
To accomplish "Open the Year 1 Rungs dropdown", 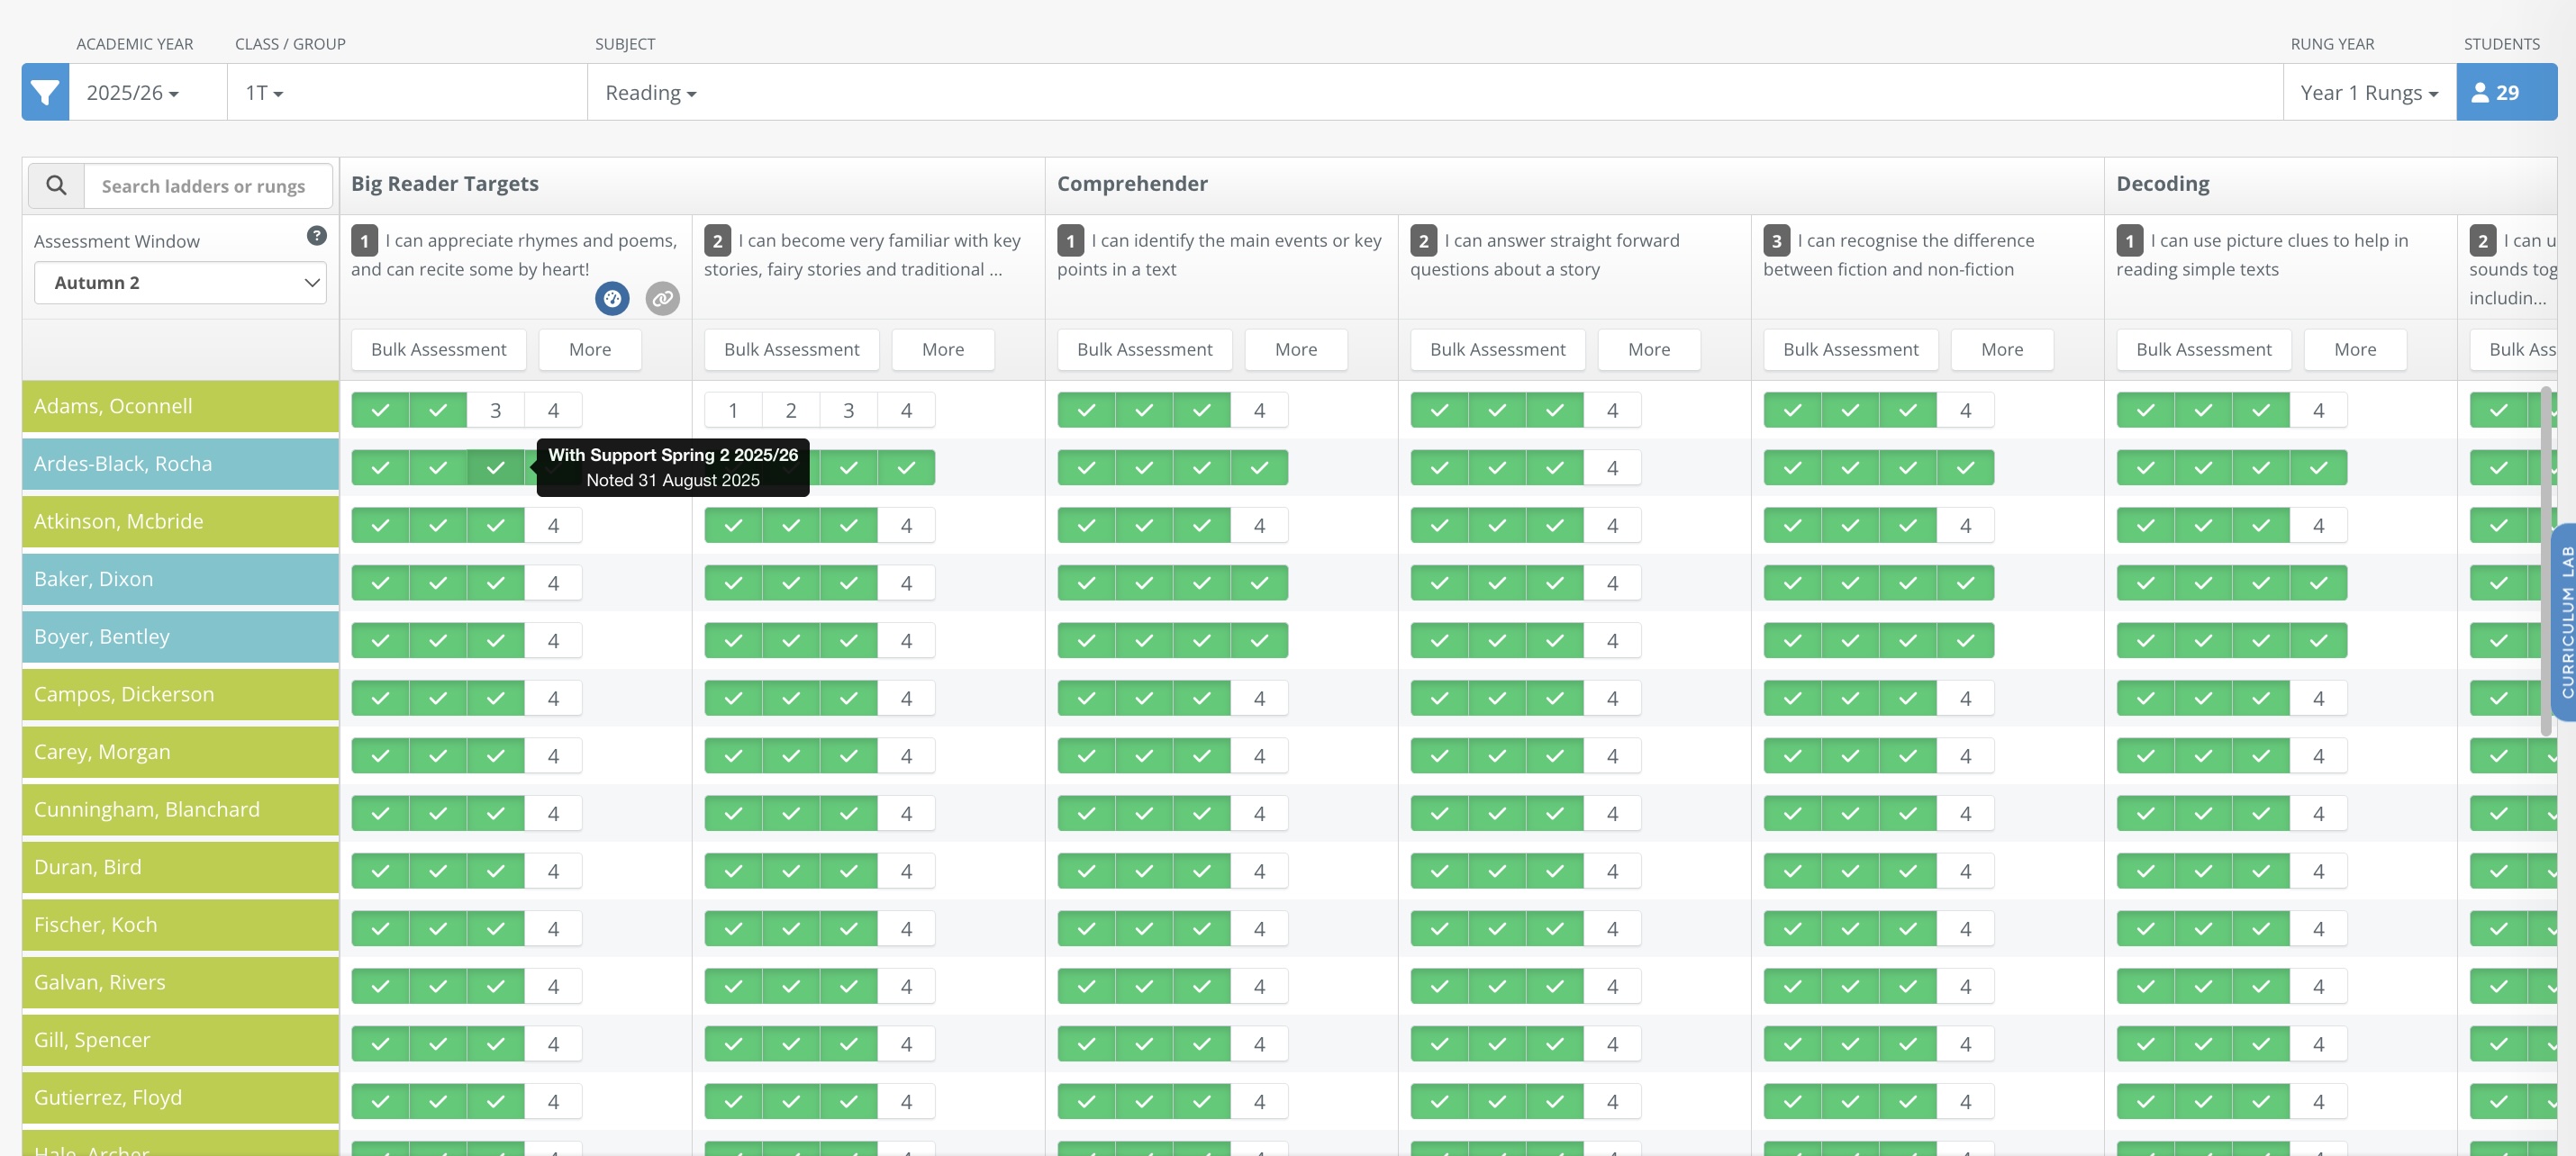I will (x=2368, y=93).
